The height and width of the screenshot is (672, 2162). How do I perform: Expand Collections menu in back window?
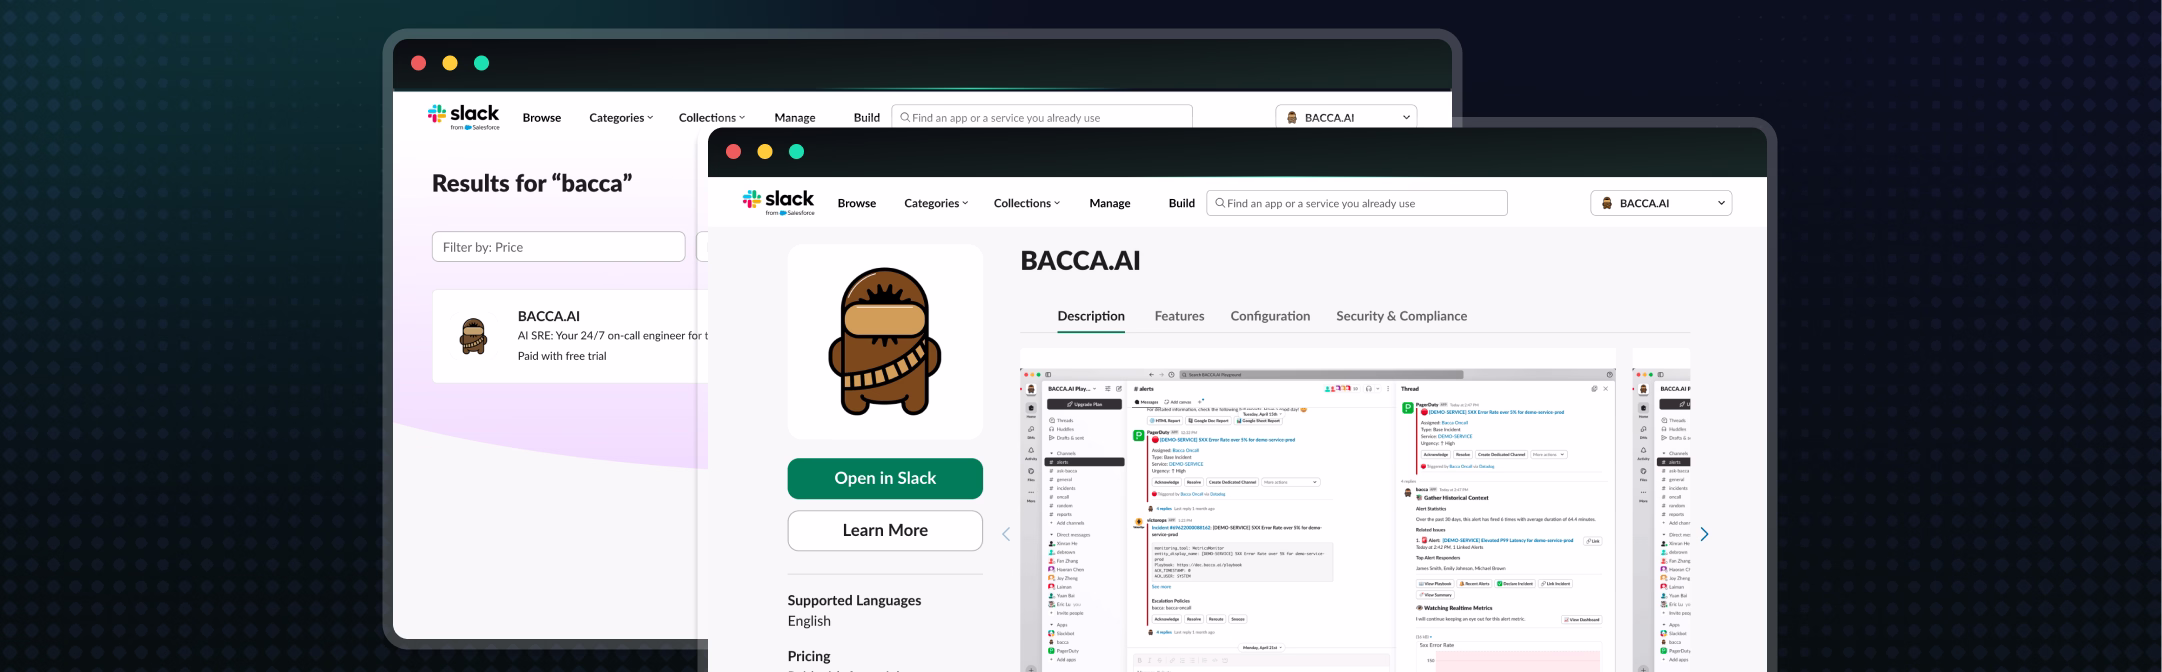coord(712,118)
